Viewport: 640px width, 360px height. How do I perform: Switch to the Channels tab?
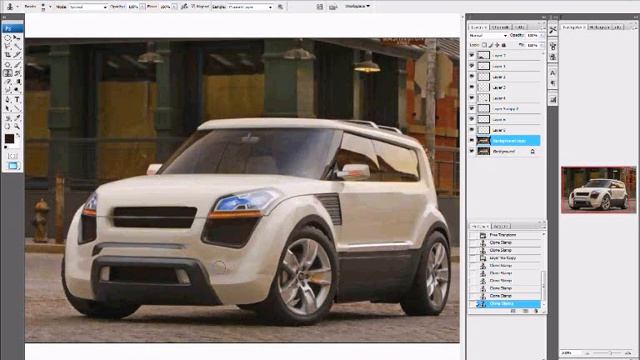click(500, 27)
